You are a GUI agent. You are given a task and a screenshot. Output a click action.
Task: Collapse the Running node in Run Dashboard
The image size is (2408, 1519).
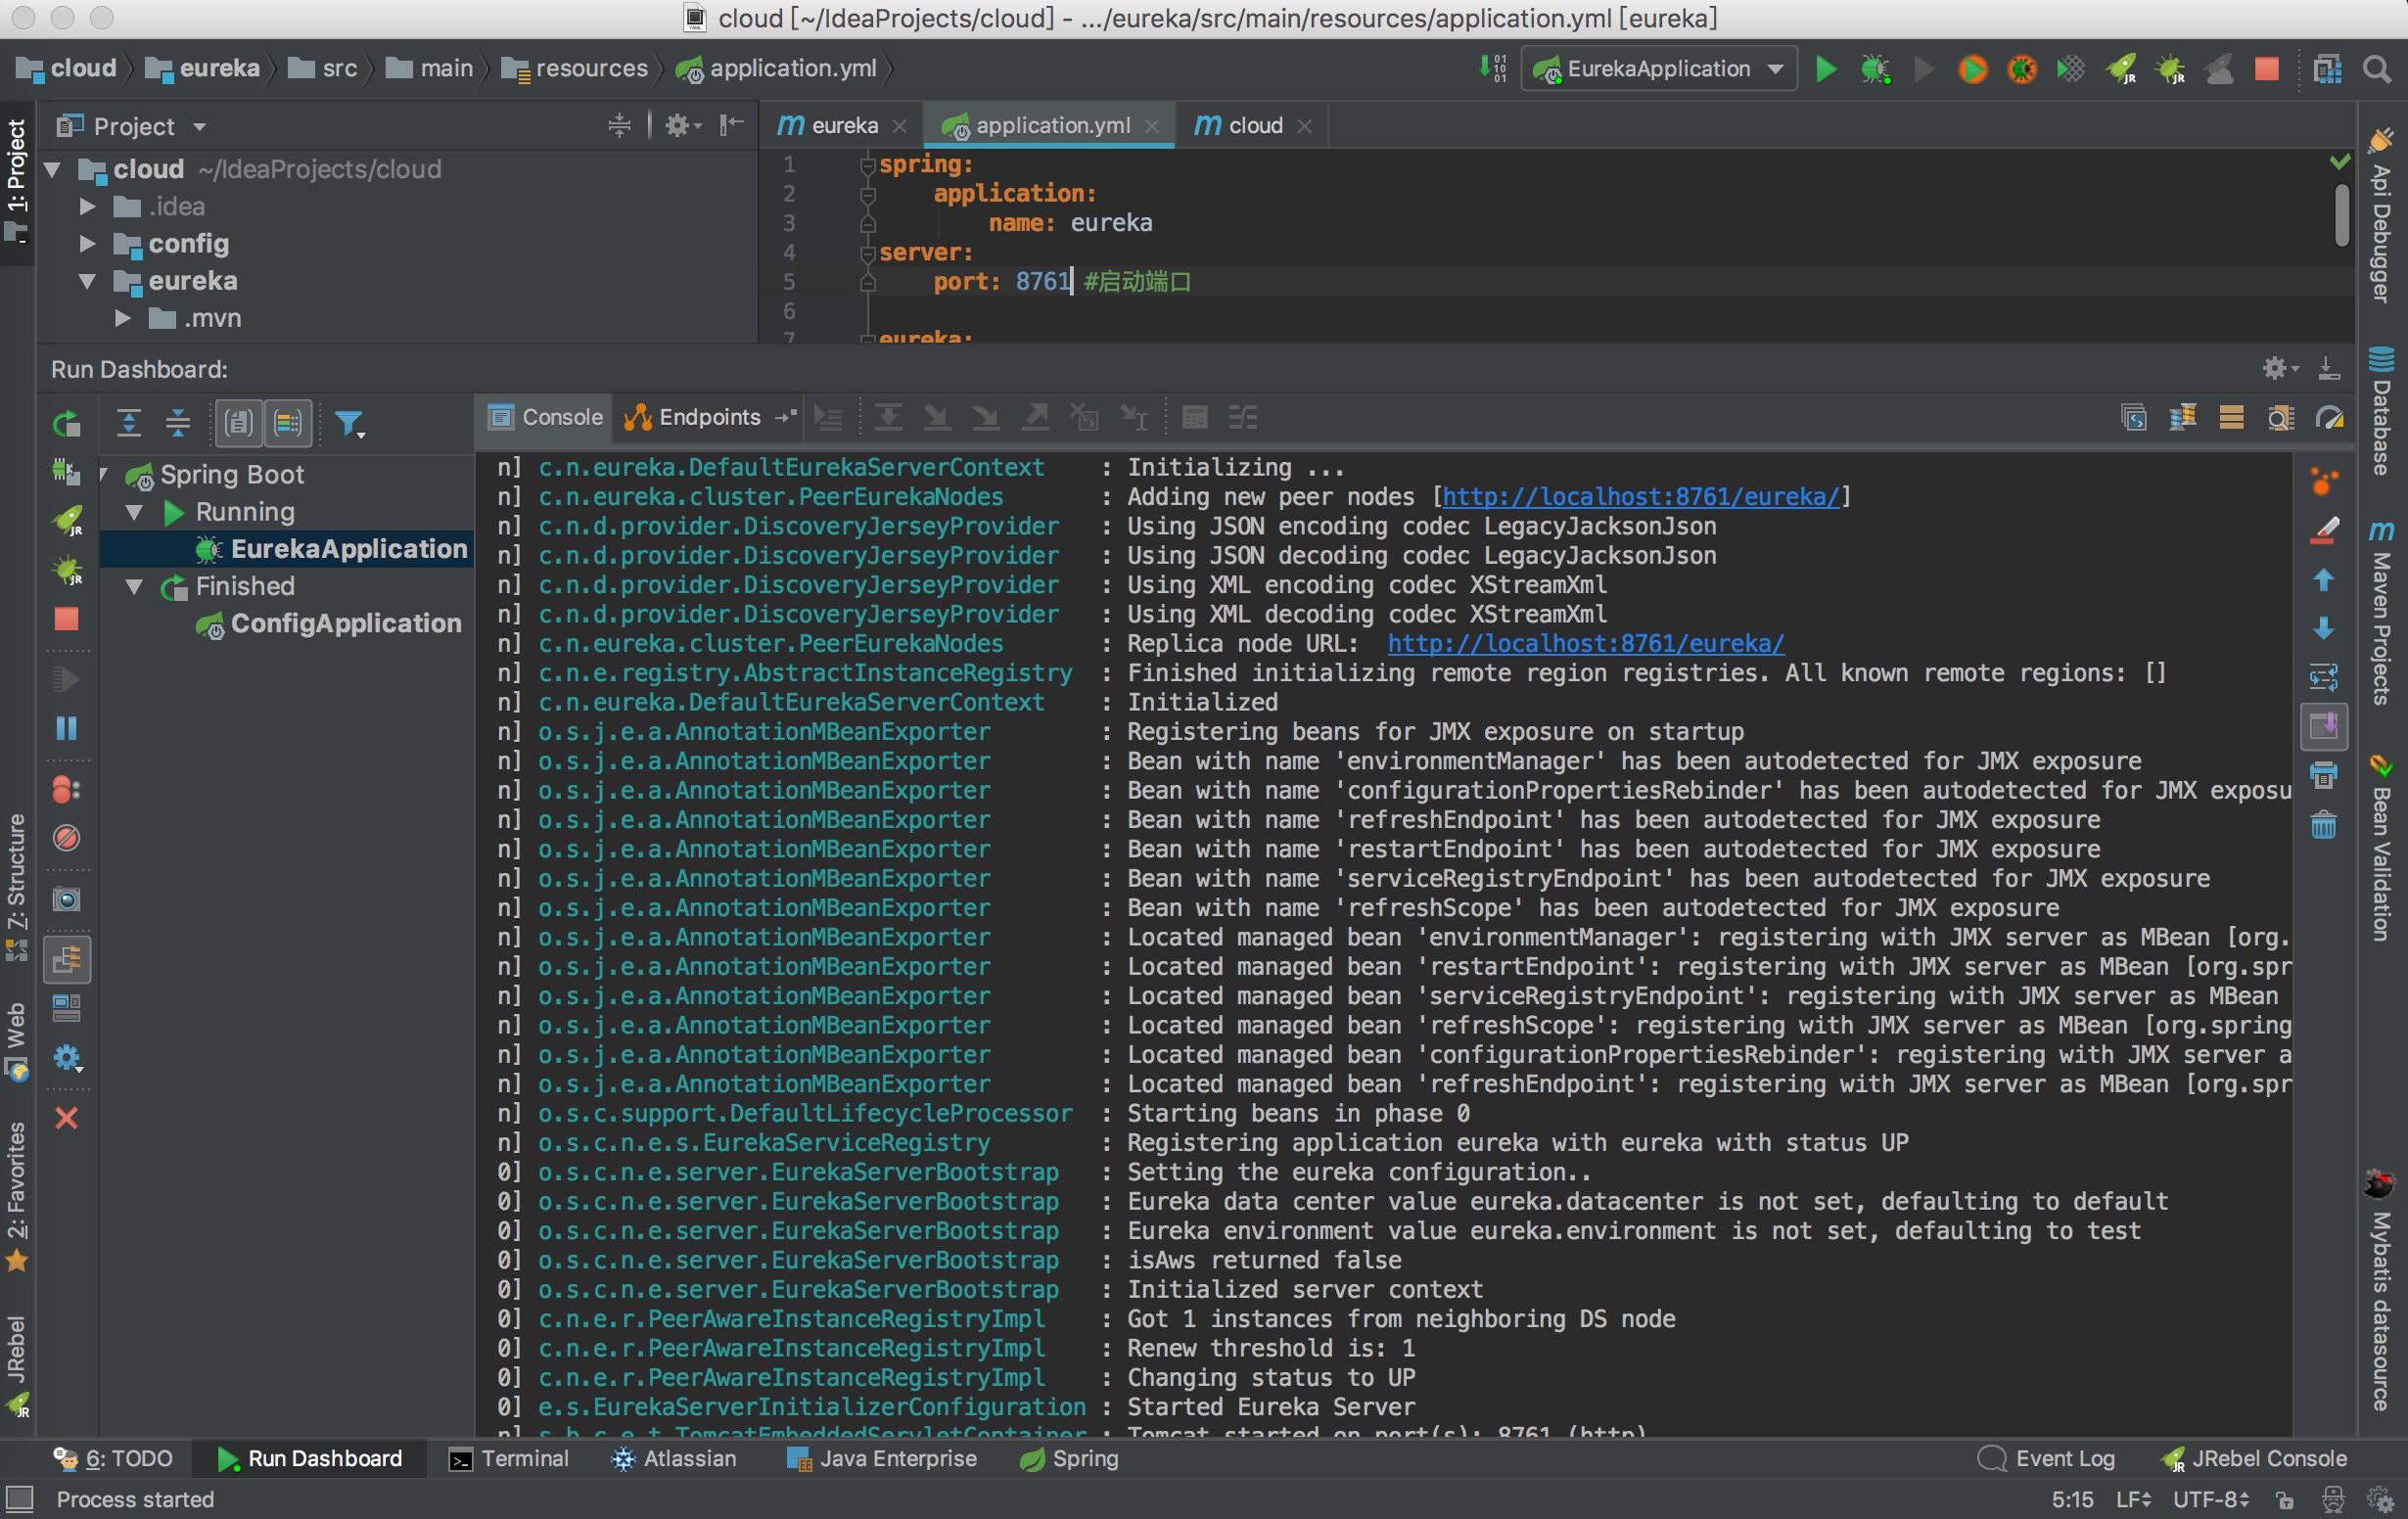click(134, 513)
